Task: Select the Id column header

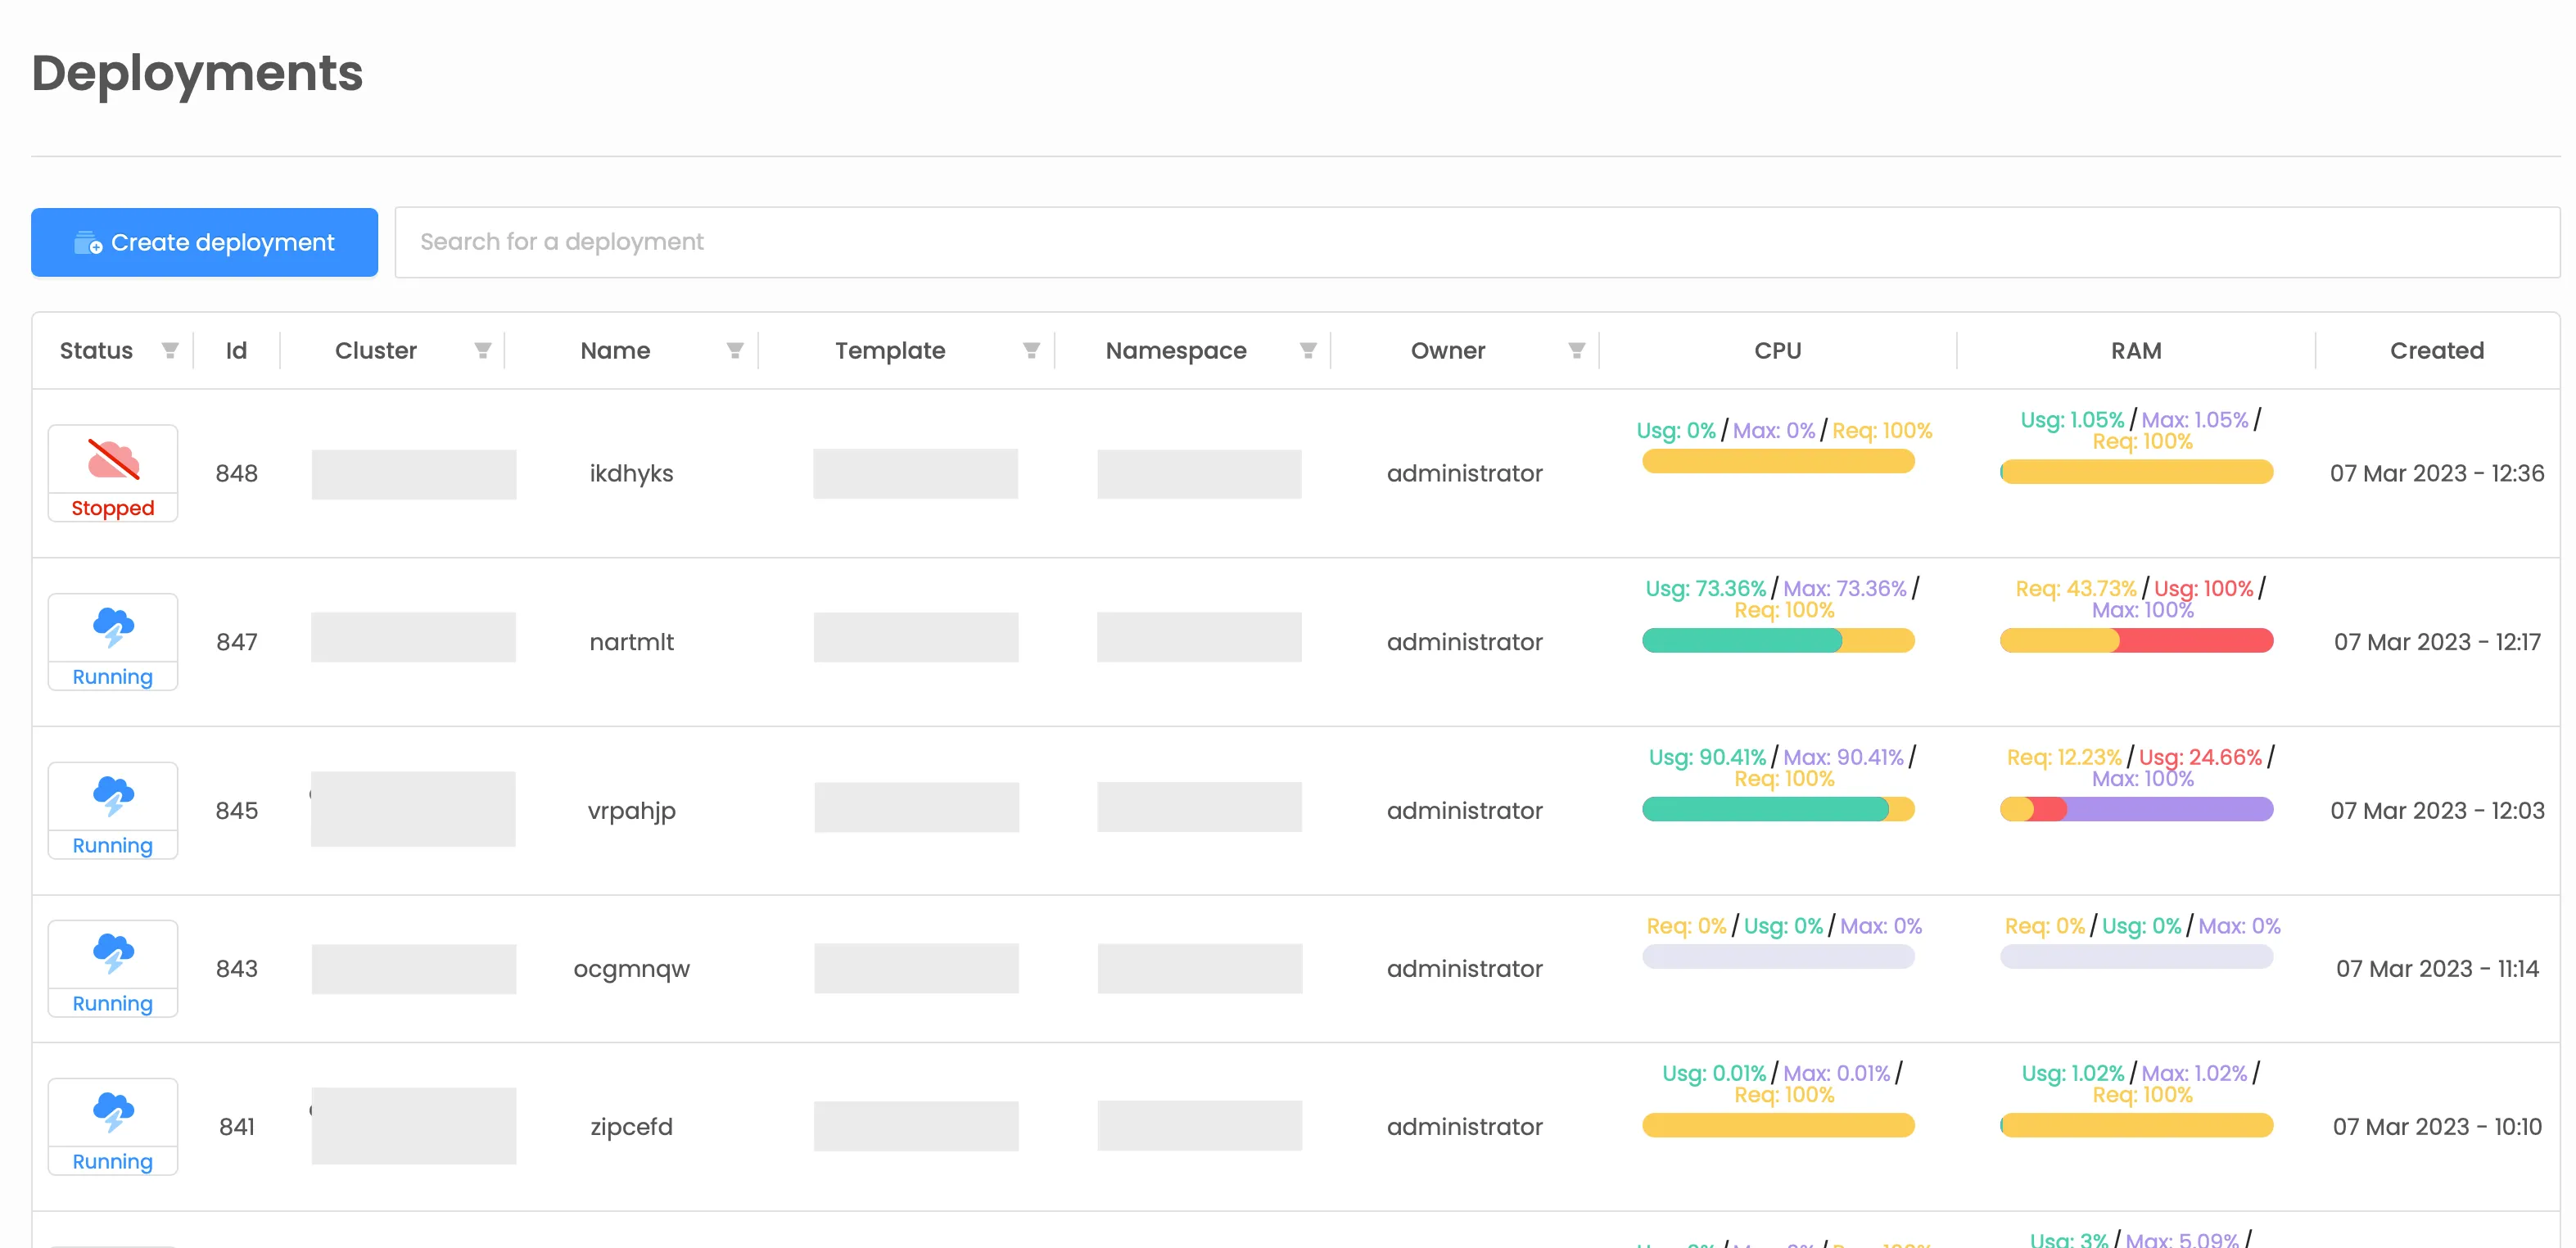Action: 236,351
